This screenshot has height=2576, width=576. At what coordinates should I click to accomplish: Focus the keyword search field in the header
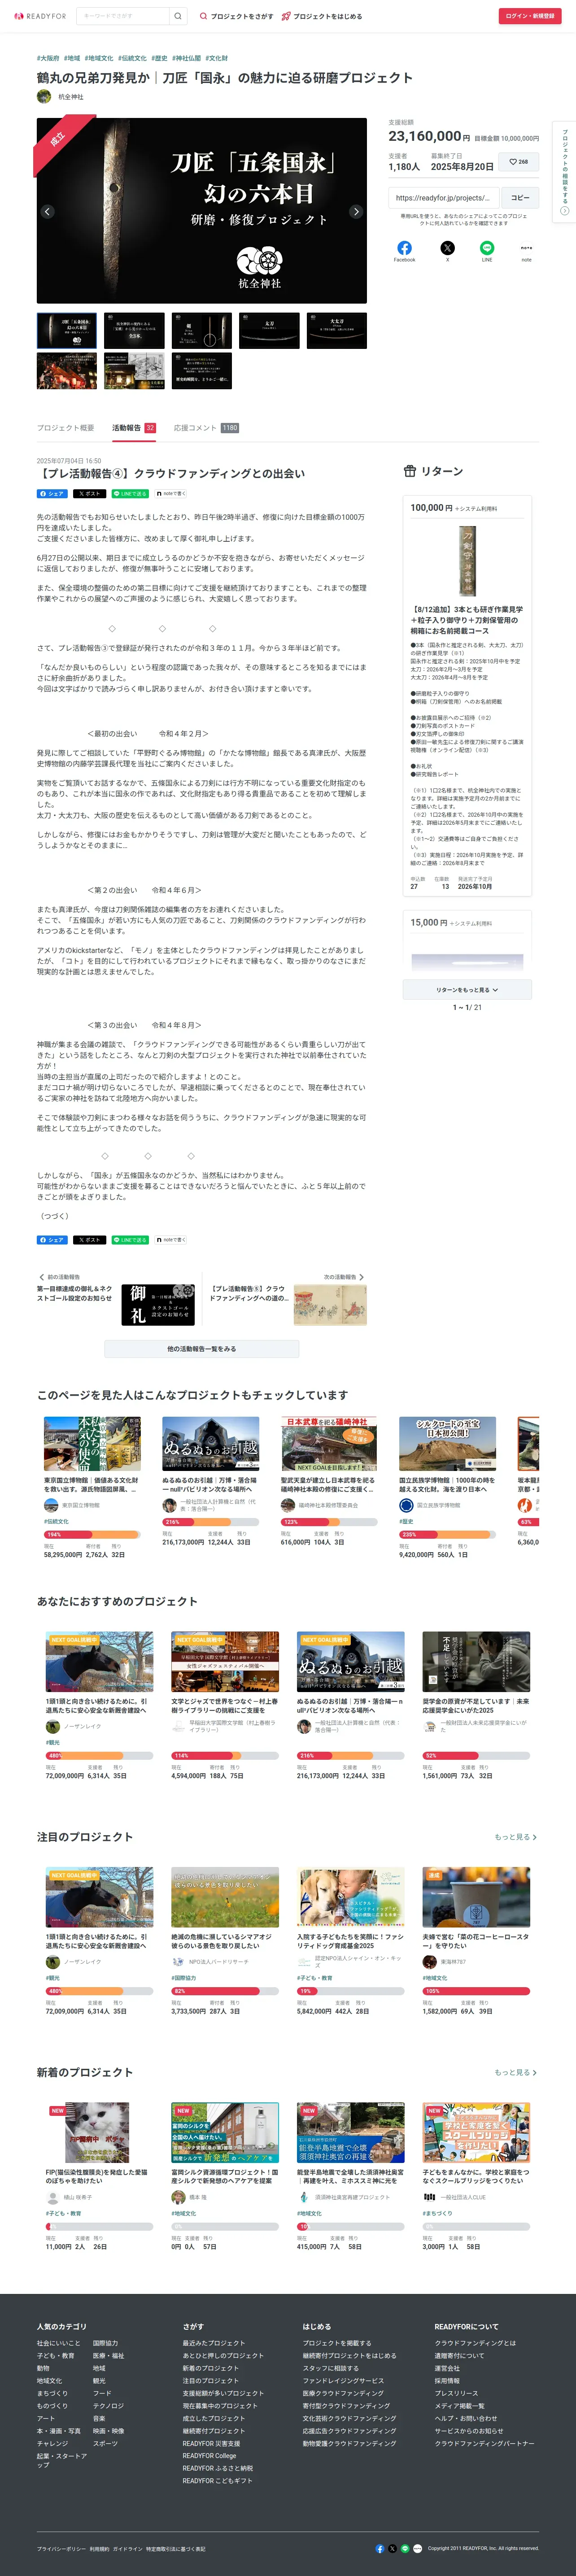123,16
